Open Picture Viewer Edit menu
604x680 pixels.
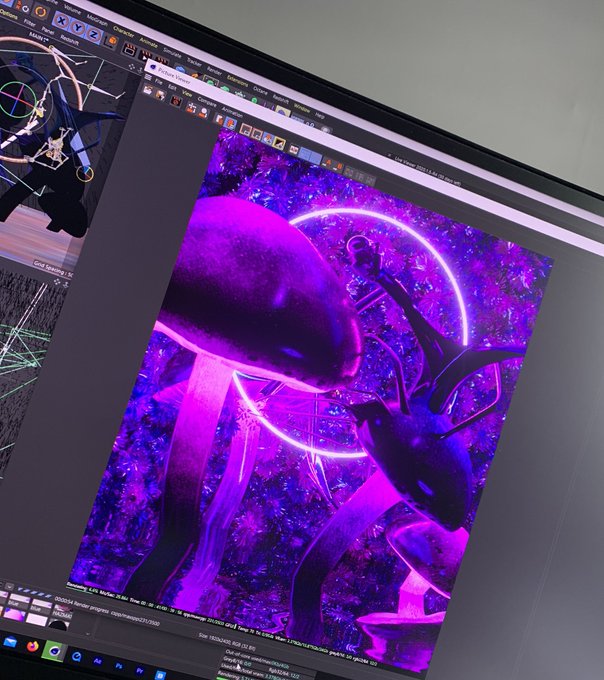pos(172,88)
